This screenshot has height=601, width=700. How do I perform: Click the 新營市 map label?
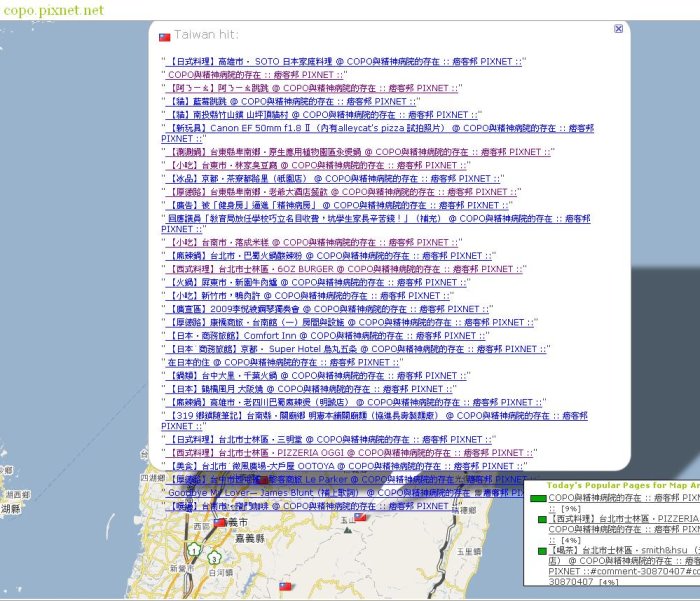(182, 568)
